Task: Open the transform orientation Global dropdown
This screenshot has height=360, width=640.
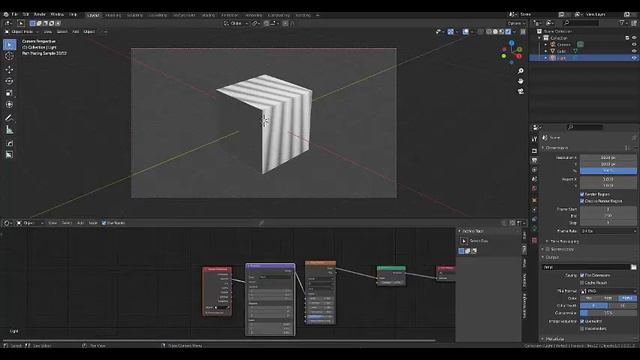Action: coord(236,23)
